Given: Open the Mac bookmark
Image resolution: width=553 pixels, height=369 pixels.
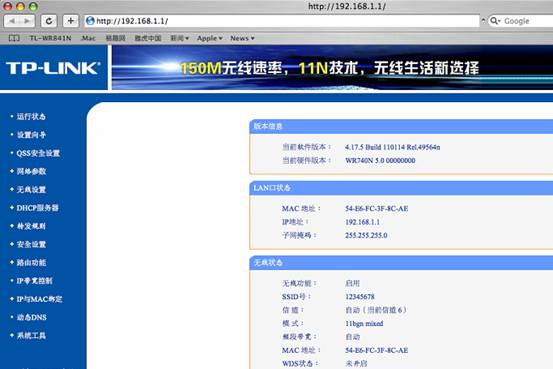Looking at the screenshot, I should (x=88, y=38).
